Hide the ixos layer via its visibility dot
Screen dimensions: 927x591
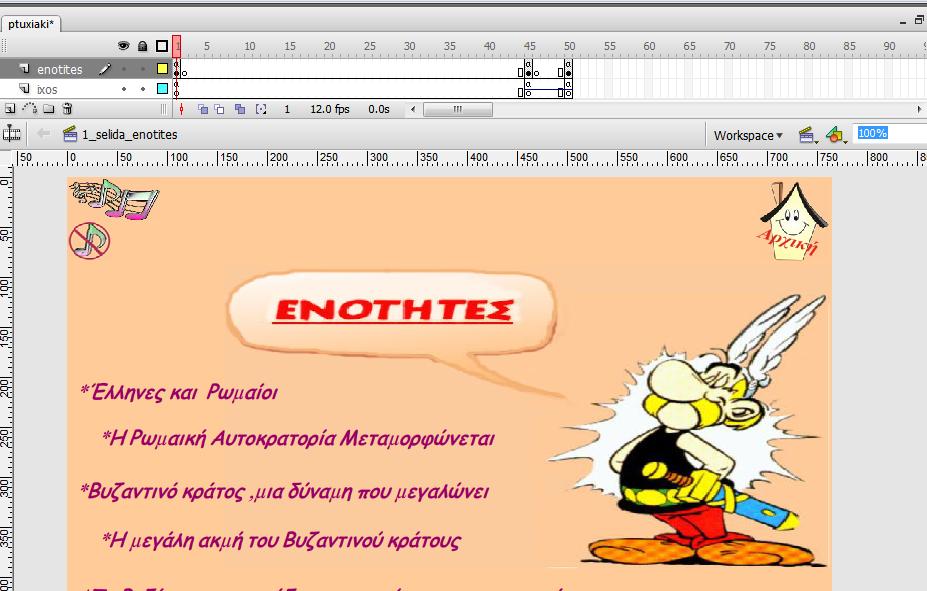click(124, 89)
